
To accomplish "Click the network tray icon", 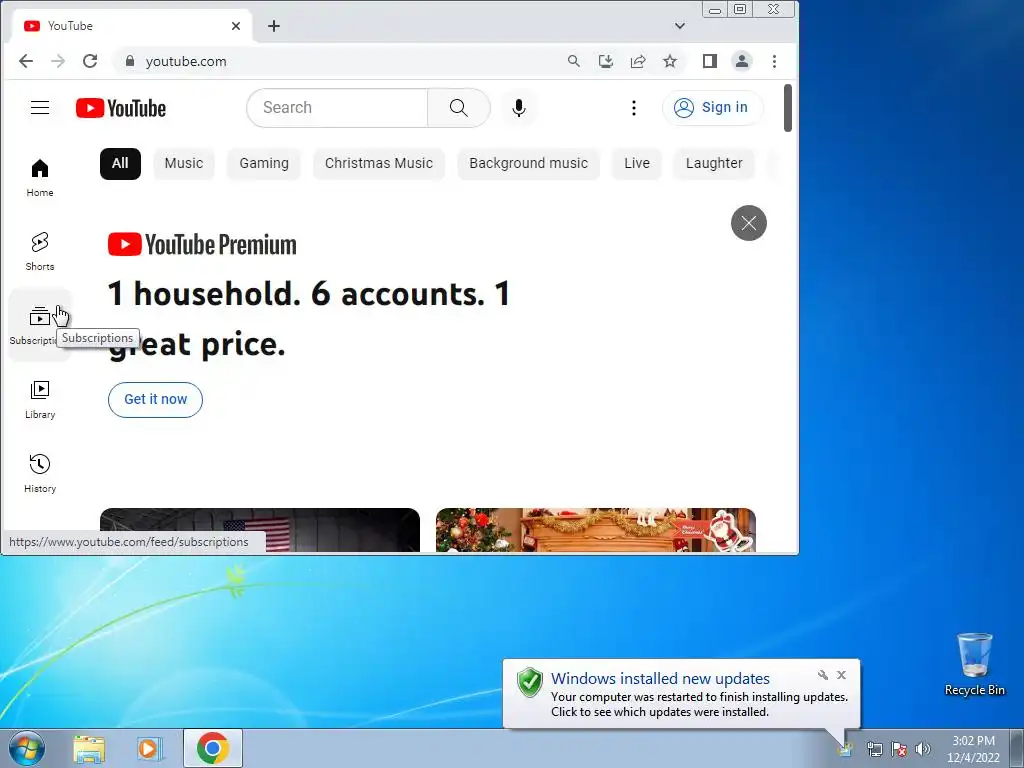I will [x=874, y=749].
